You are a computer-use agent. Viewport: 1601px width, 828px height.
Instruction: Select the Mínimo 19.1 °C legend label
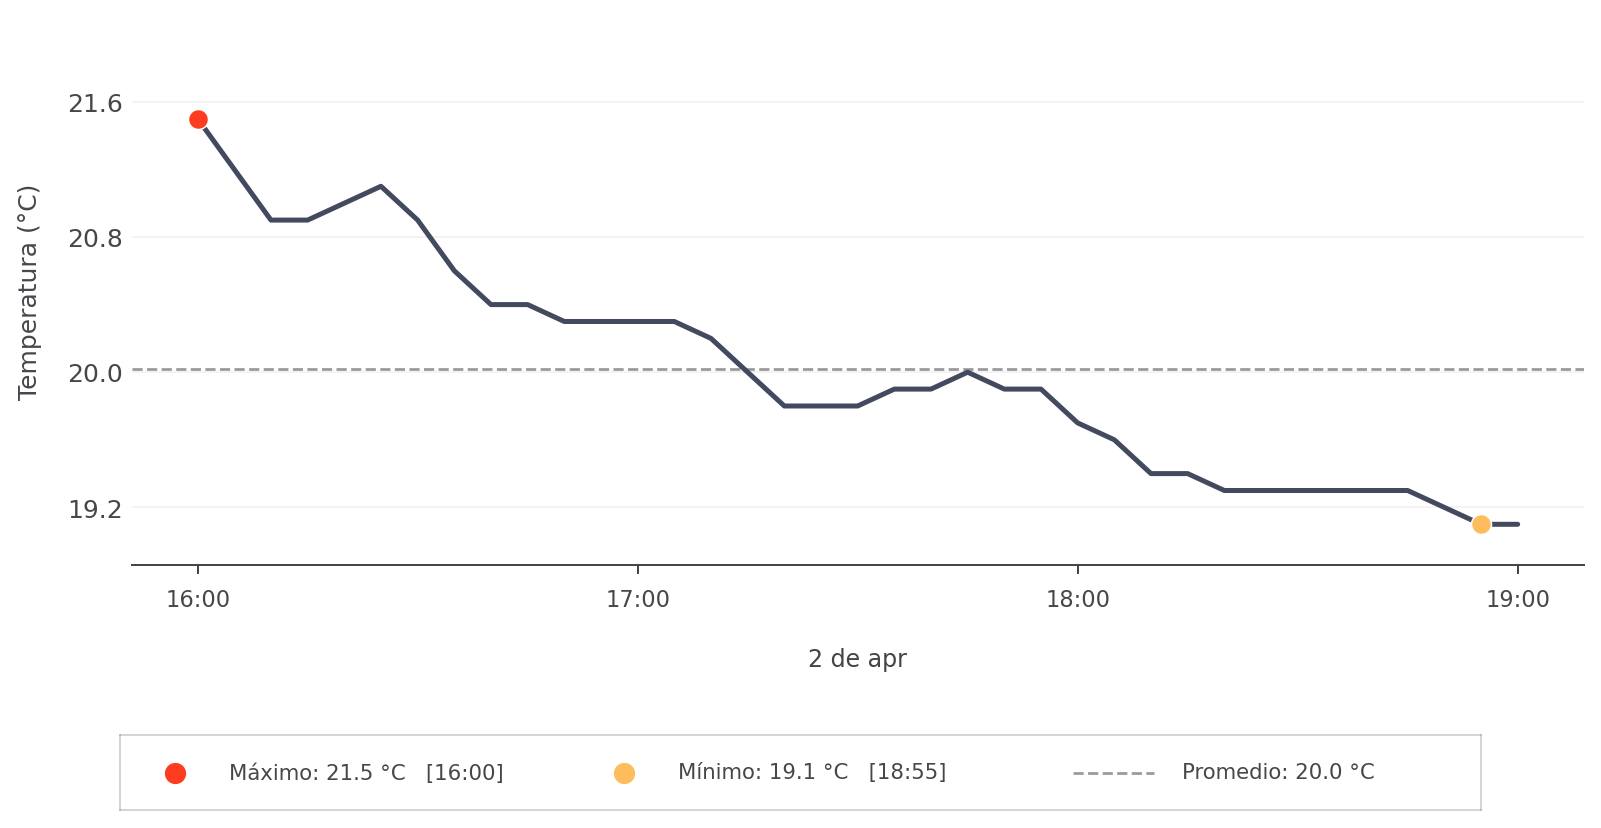pos(811,772)
